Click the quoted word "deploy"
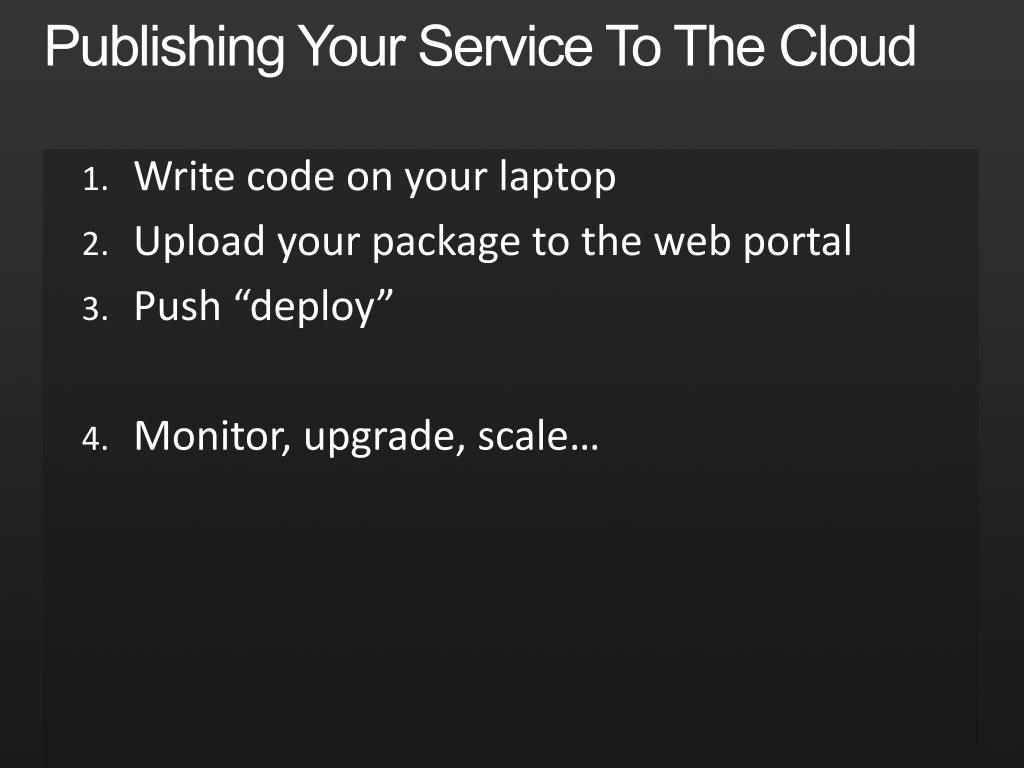The image size is (1024, 768). click(x=313, y=308)
